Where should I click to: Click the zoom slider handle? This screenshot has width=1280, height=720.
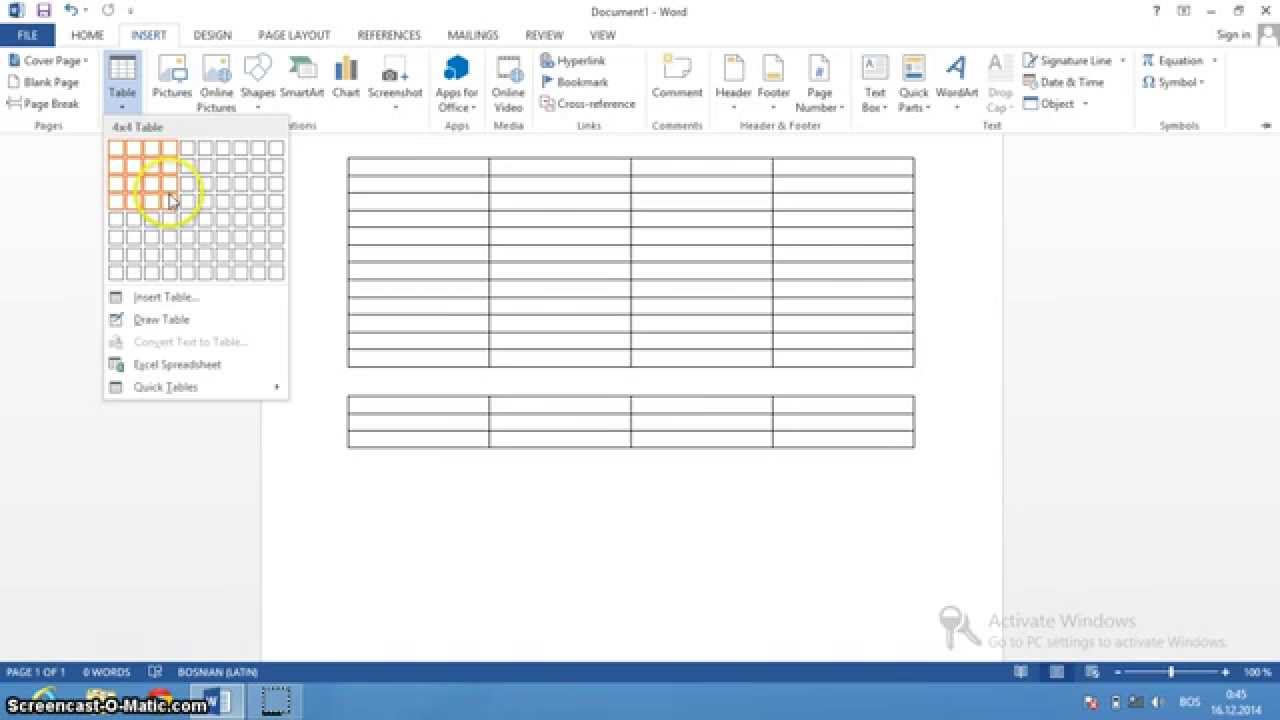1171,672
